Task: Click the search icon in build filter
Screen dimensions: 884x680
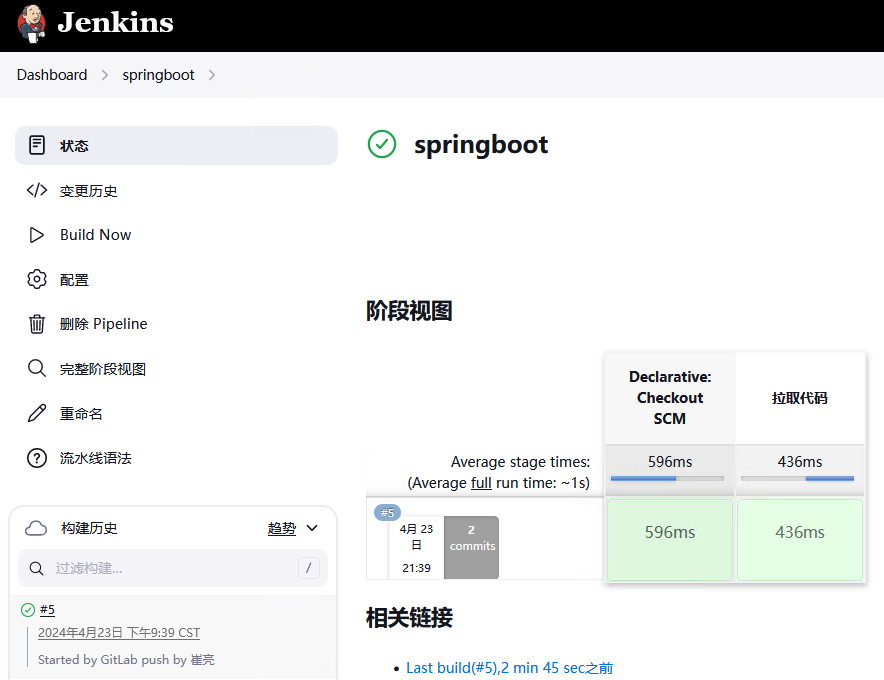Action: point(36,568)
